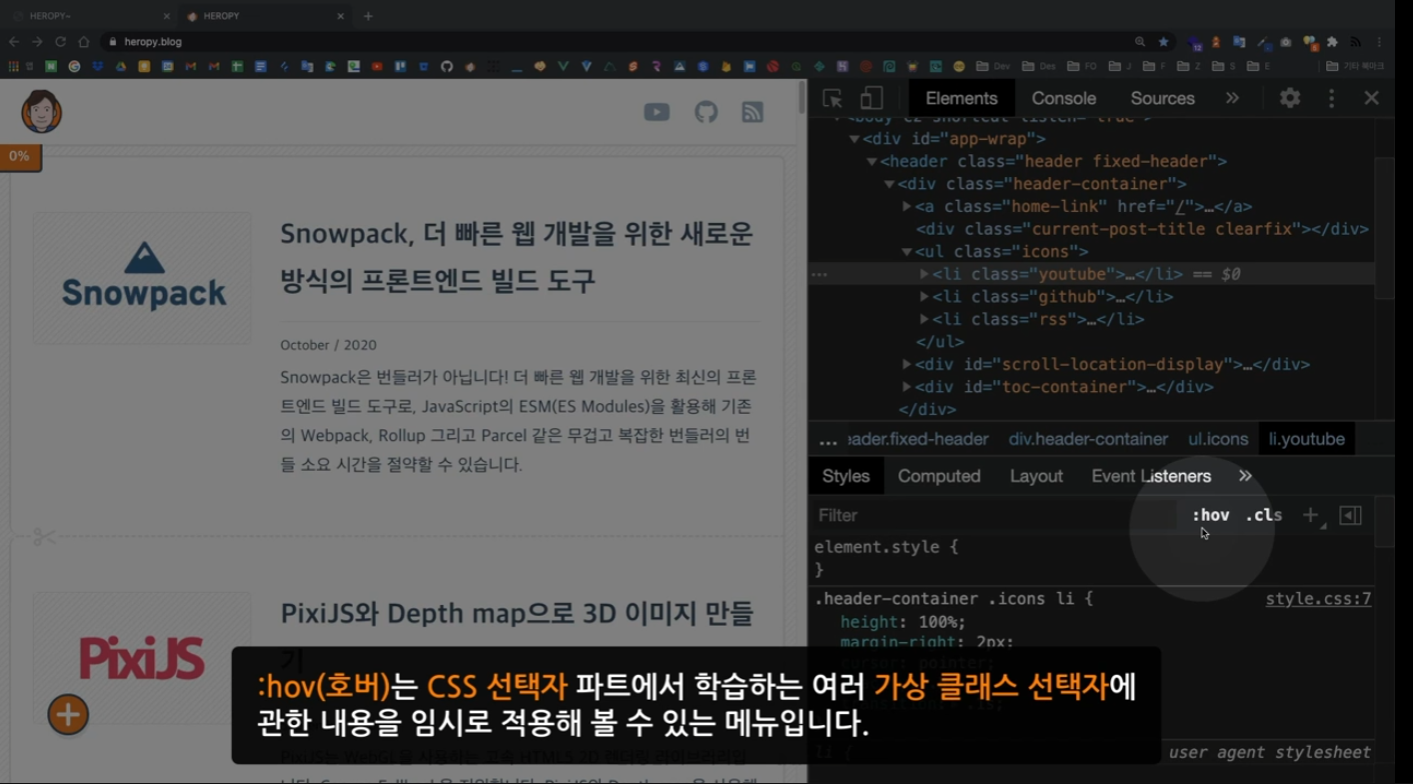Select the Styles tab
1413x784 pixels.
(846, 476)
